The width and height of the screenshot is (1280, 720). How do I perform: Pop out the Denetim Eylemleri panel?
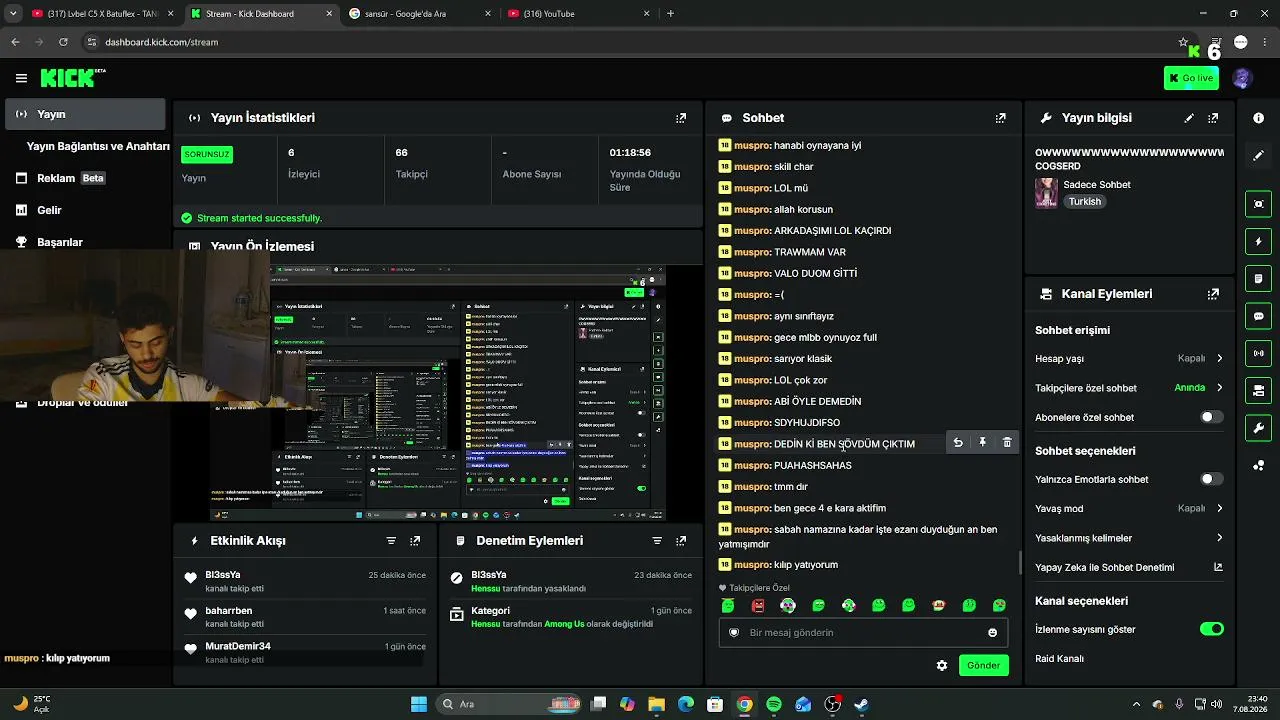coord(681,541)
